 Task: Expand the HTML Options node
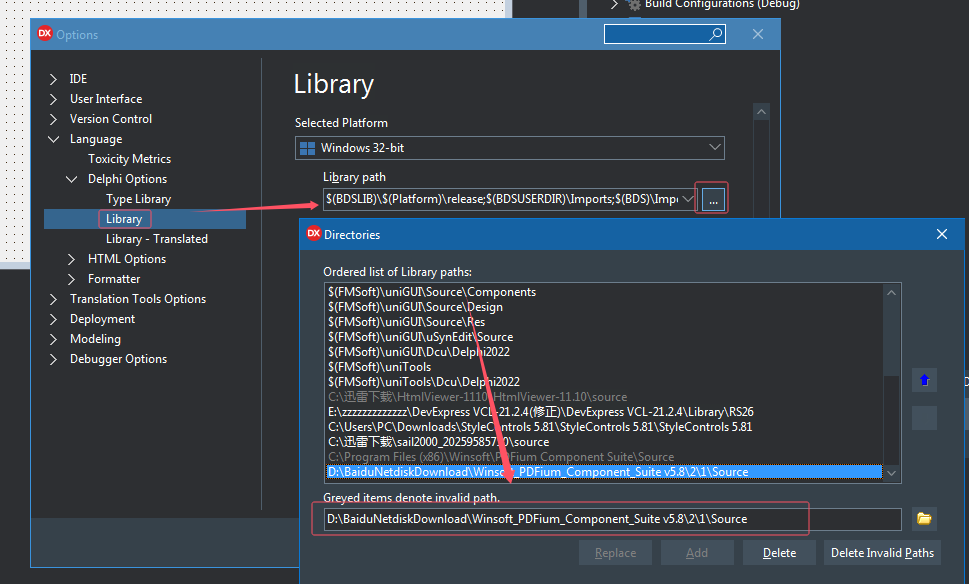[x=71, y=259]
